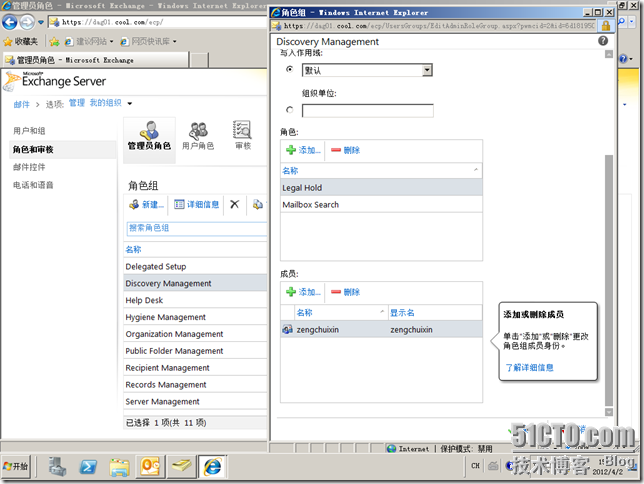Image resolution: width=644 pixels, height=484 pixels.
Task: Expand the 管理 我的组织 dropdown arrow
Action: (x=130, y=103)
